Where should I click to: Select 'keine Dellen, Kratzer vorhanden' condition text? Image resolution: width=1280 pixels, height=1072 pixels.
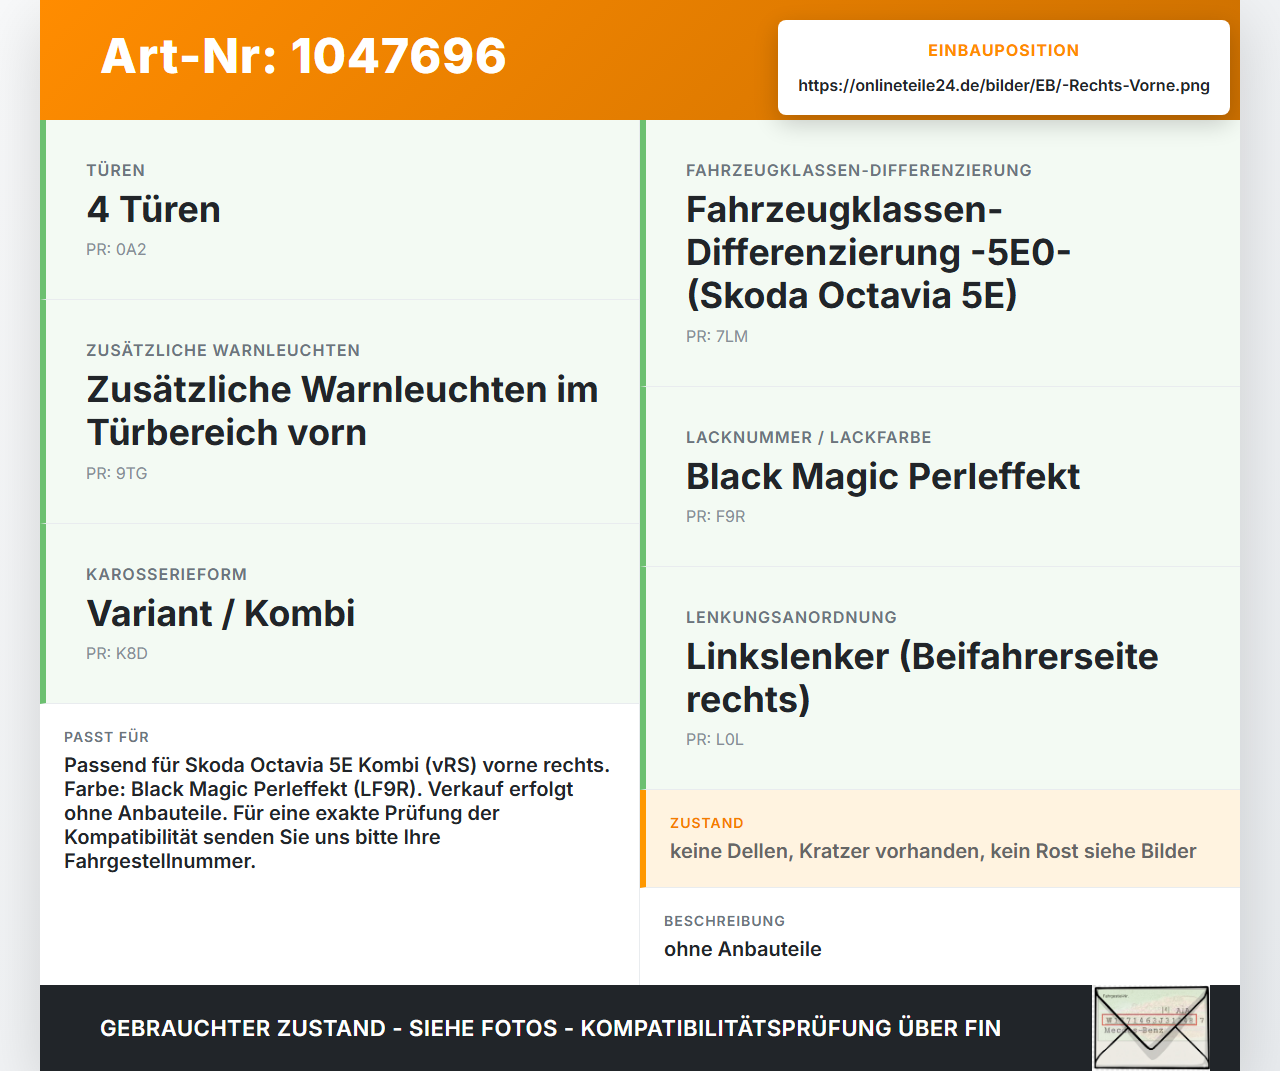point(933,851)
